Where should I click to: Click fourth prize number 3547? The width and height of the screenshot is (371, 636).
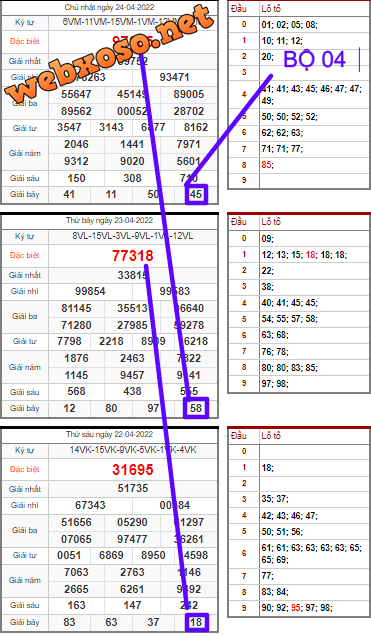[x=69, y=127]
